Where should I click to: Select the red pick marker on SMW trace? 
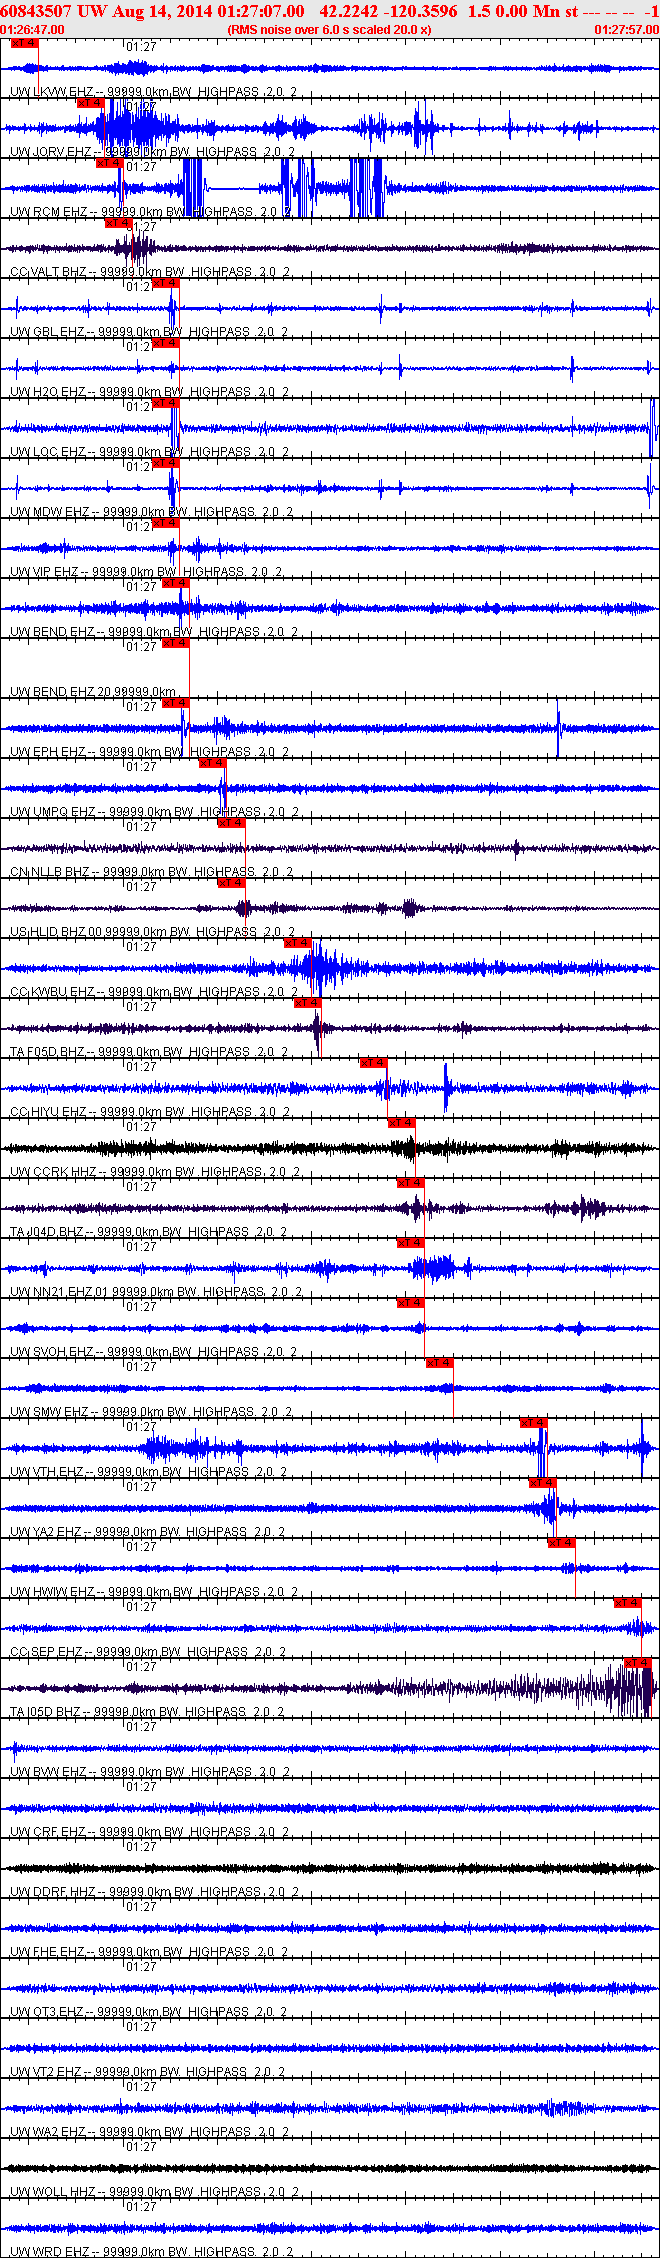pos(440,1363)
